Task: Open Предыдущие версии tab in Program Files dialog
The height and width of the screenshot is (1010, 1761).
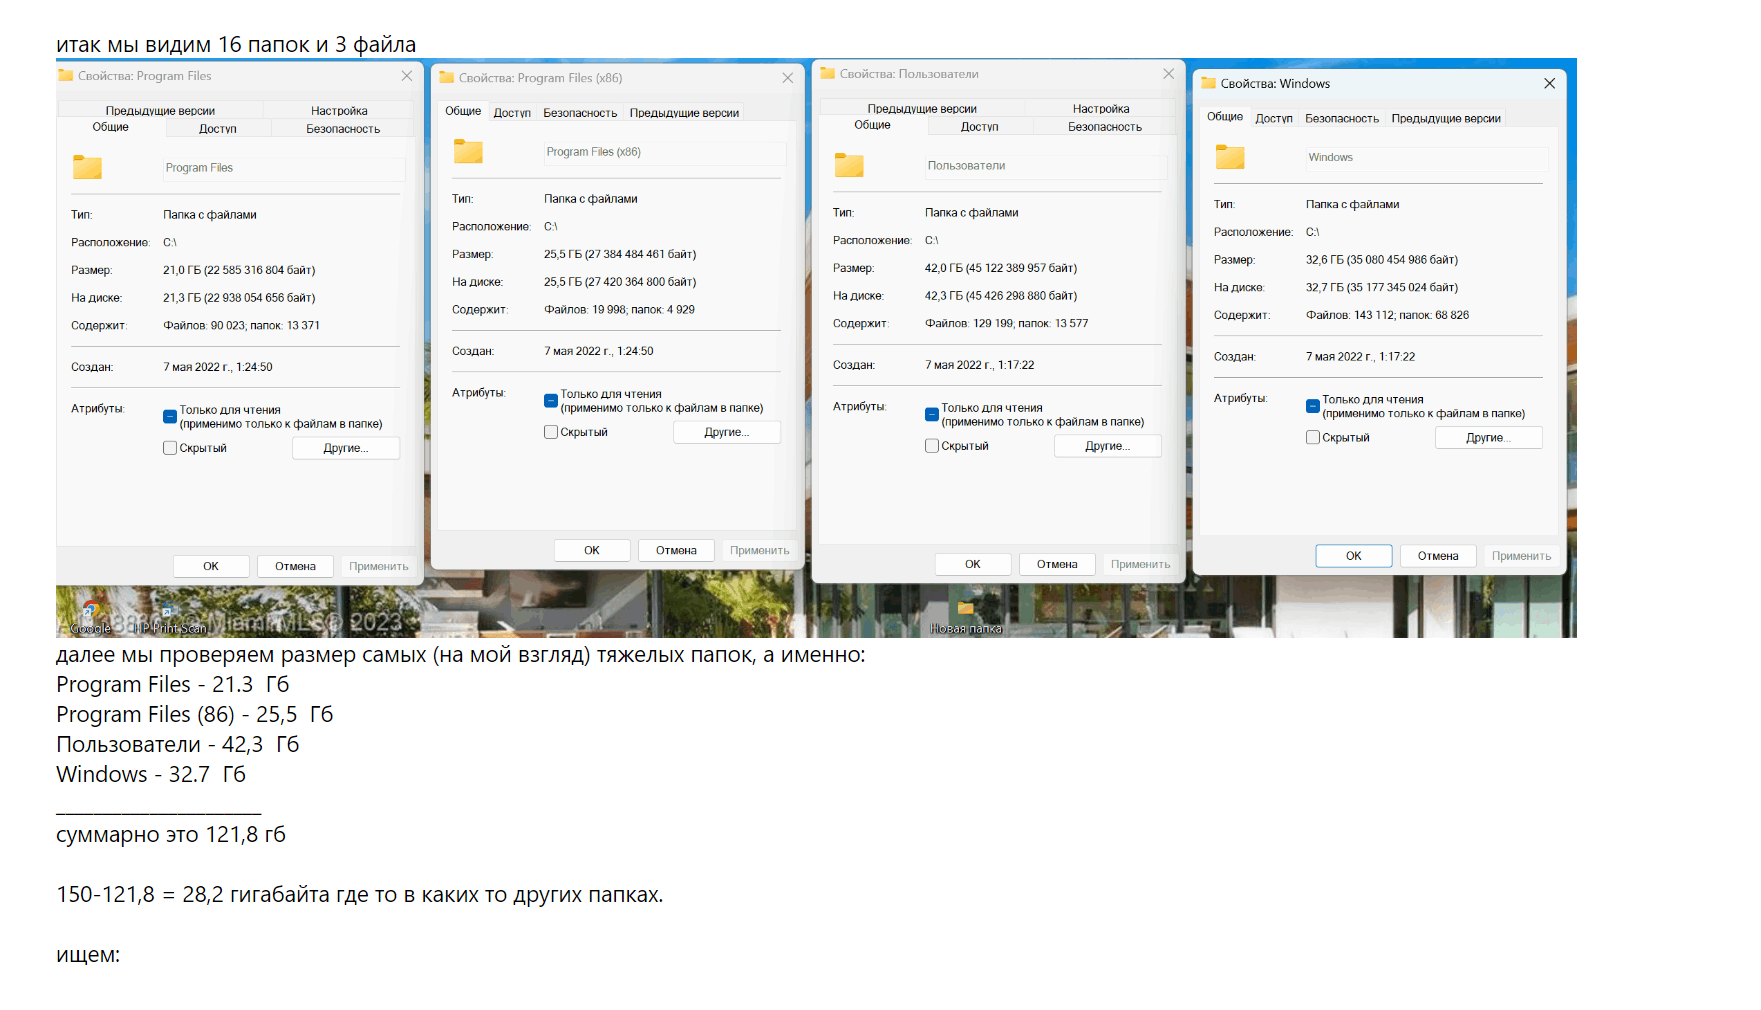Action: click(160, 110)
